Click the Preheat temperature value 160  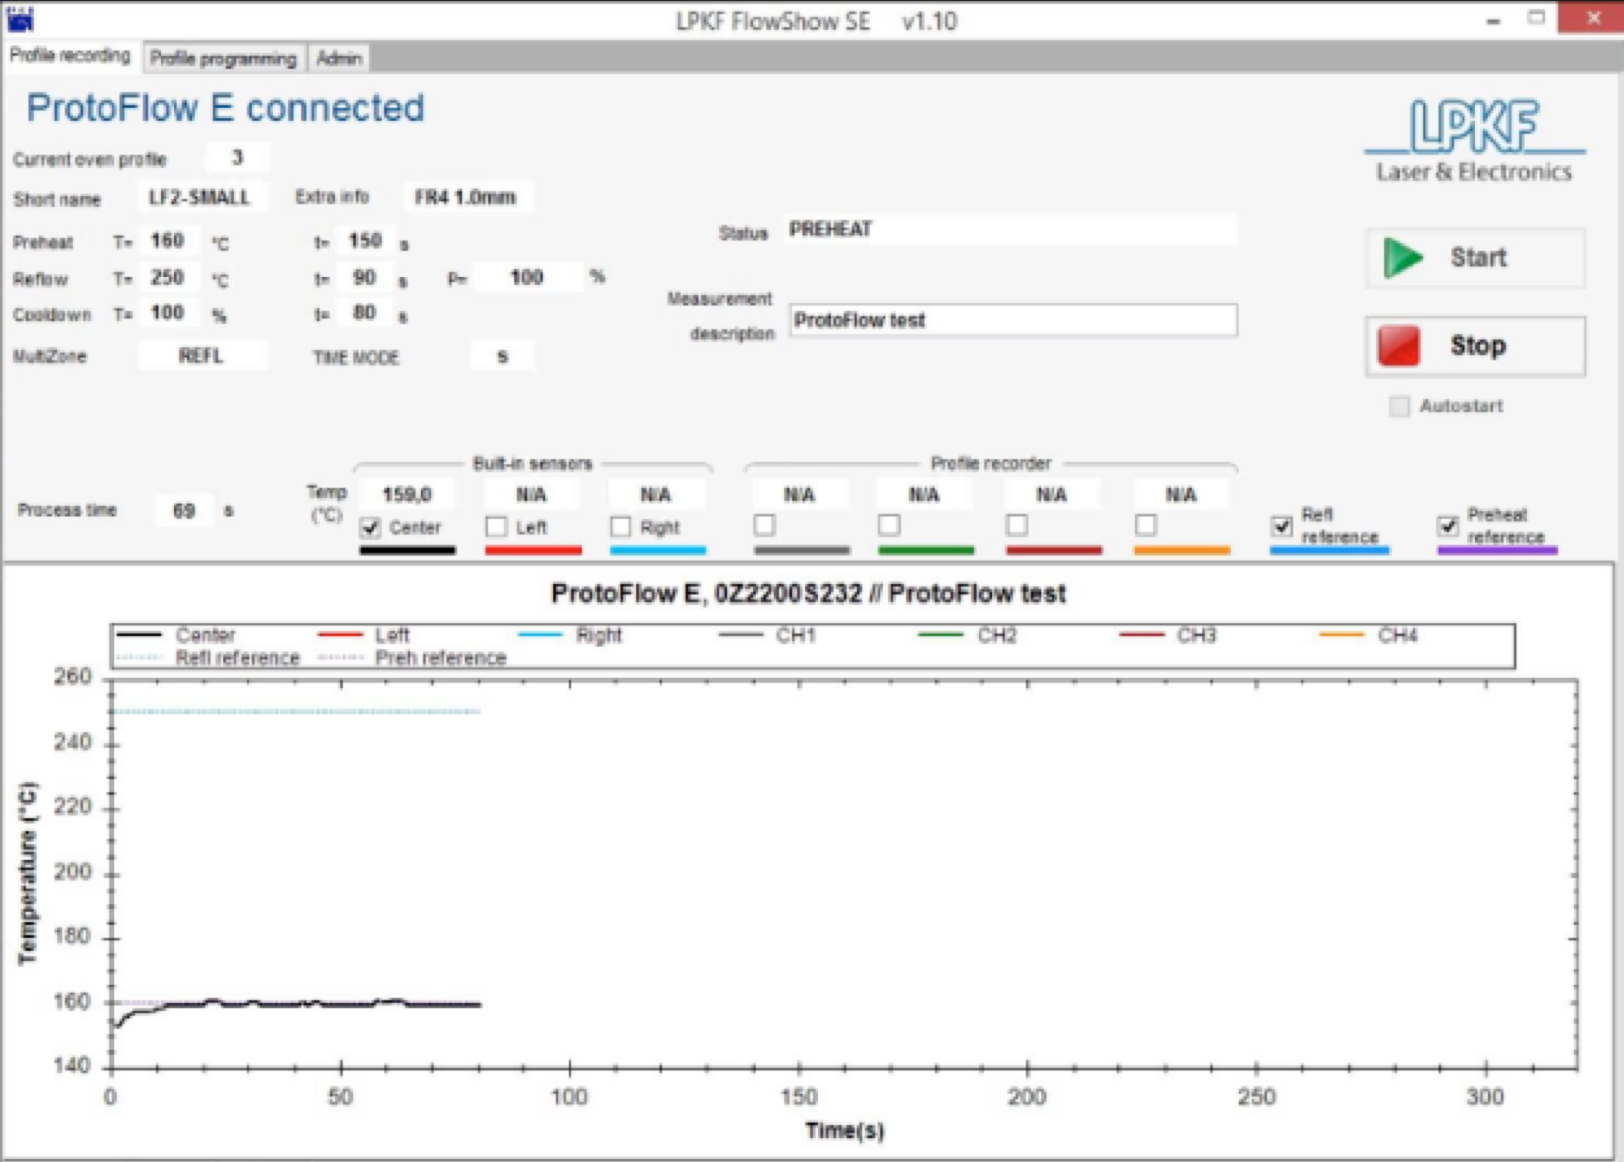167,241
